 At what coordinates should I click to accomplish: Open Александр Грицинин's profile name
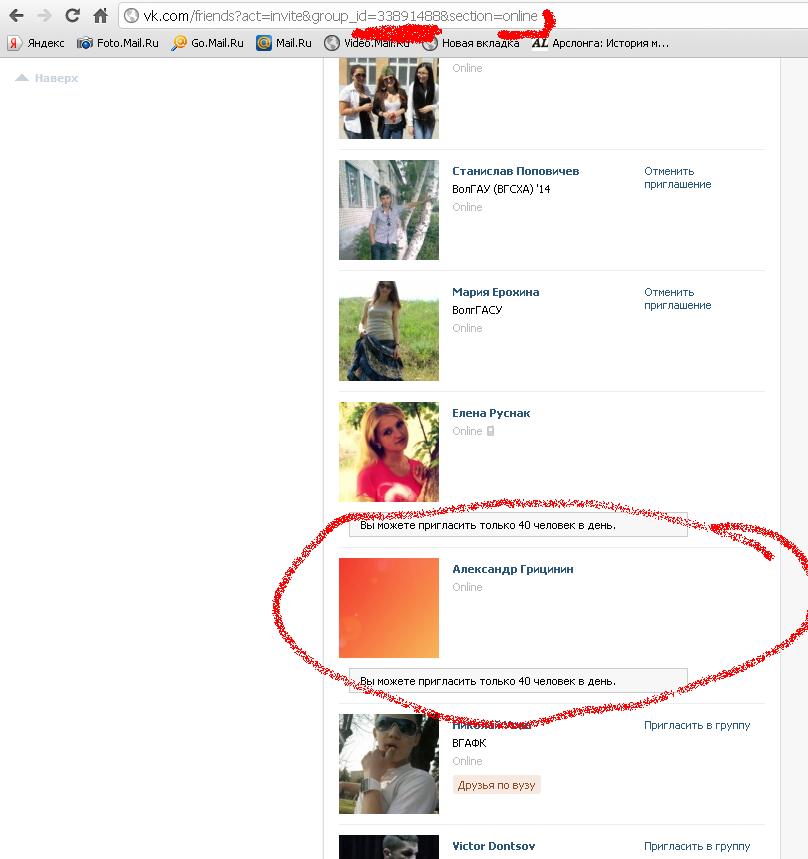pos(513,569)
